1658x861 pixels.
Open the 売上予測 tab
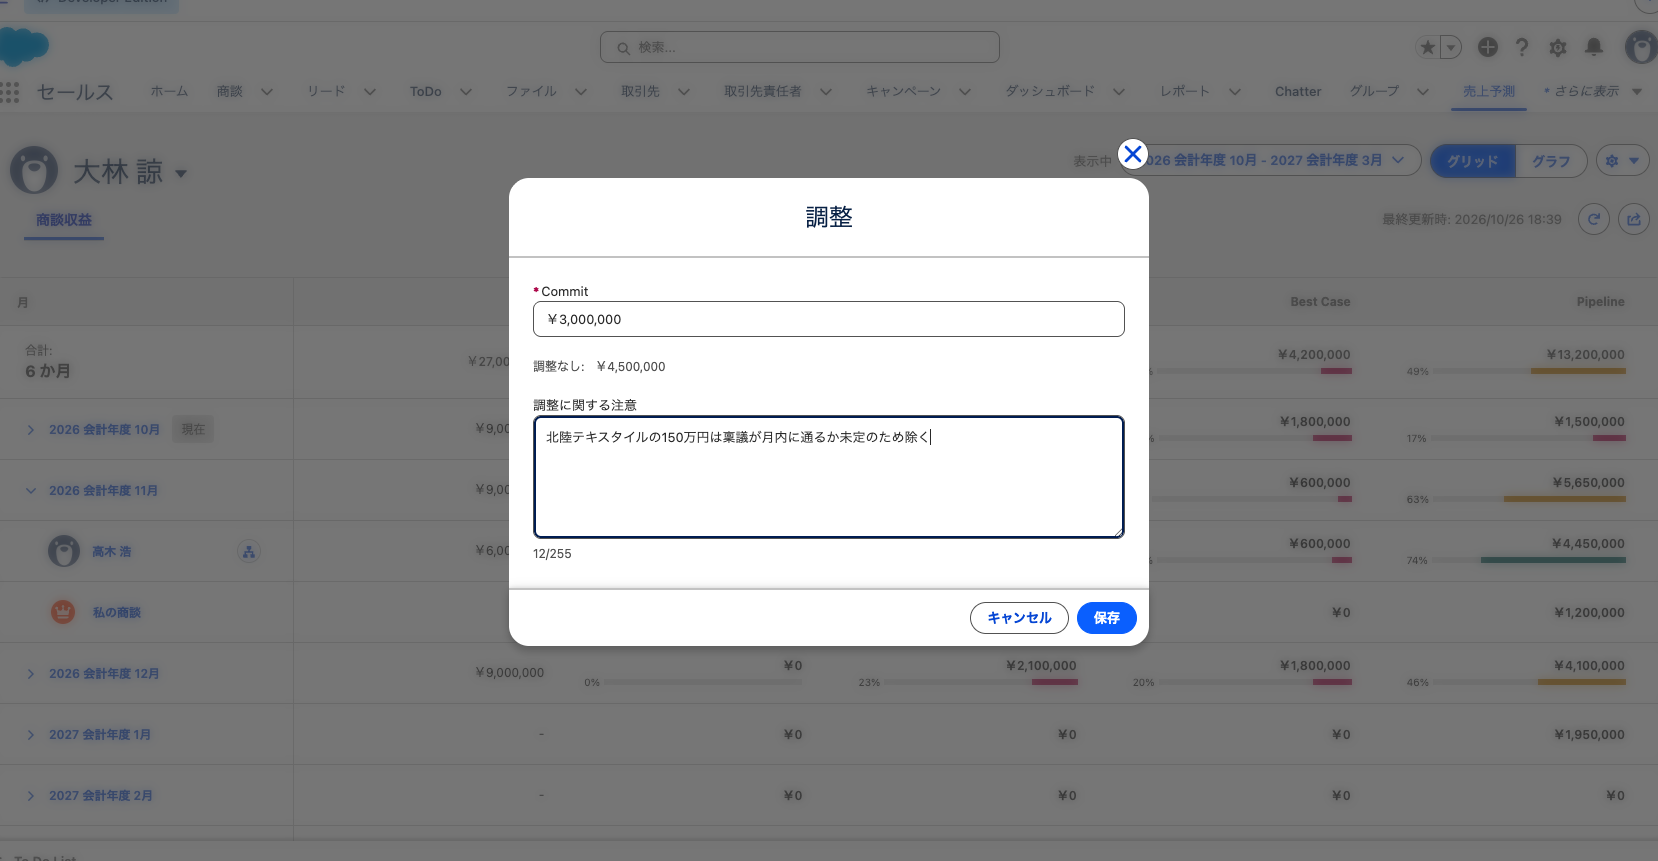coord(1489,91)
